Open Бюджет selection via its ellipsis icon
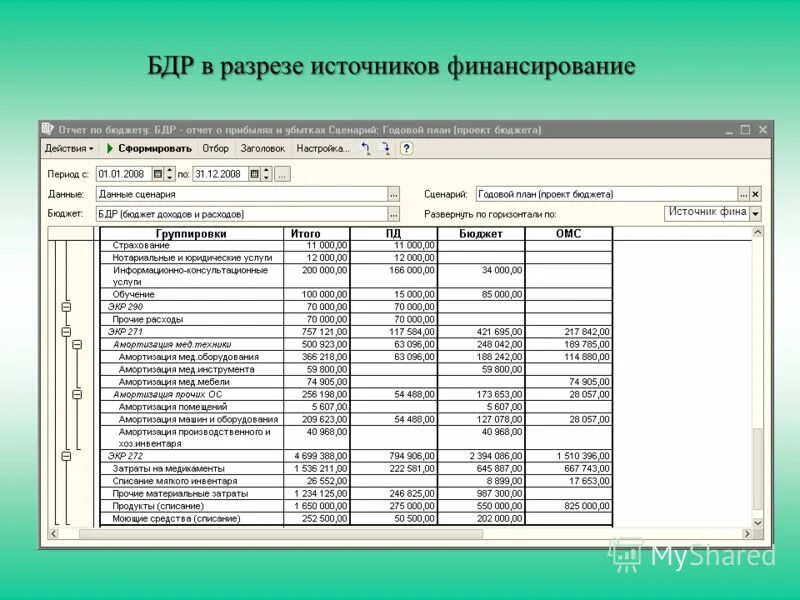Viewport: 800px width, 600px height. (x=395, y=215)
